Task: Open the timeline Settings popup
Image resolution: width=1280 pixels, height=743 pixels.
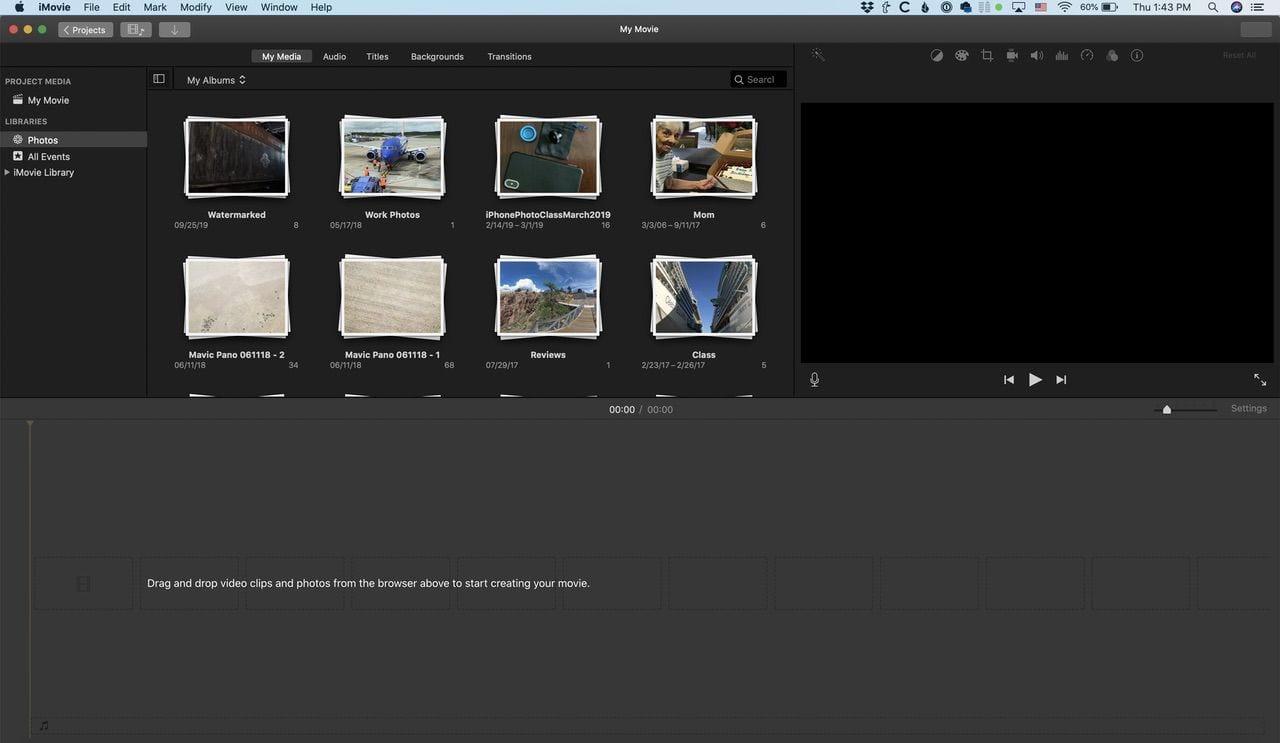Action: 1248,409
